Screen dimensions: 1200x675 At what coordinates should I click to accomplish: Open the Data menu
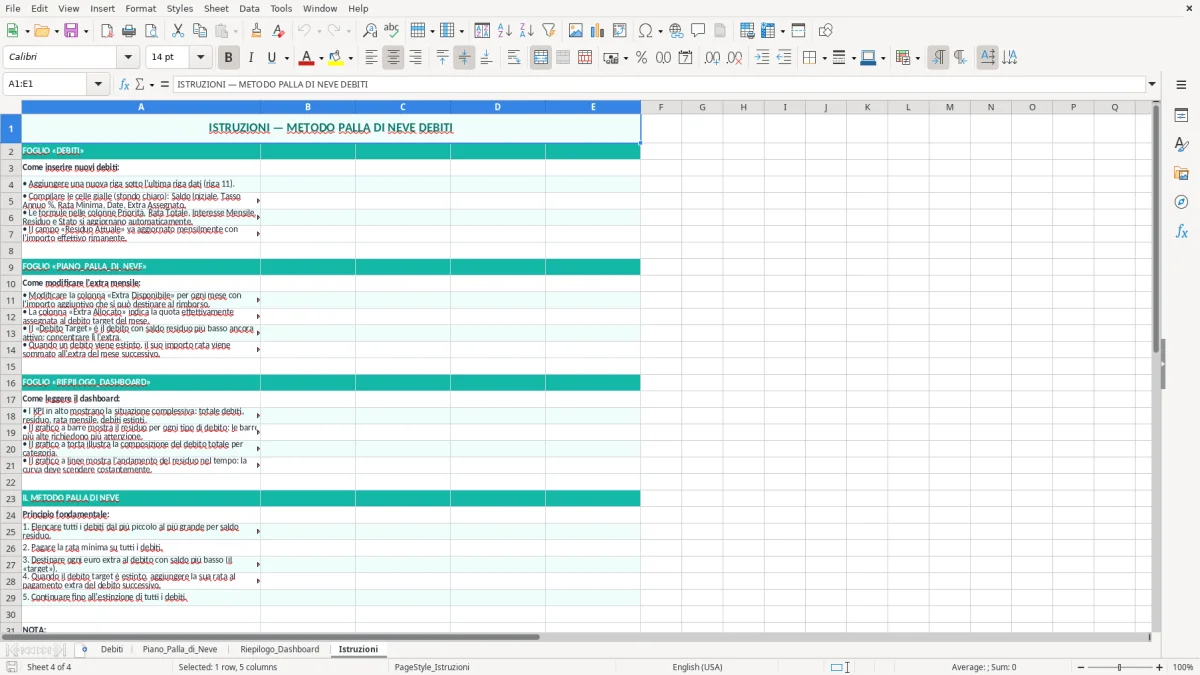click(x=249, y=8)
